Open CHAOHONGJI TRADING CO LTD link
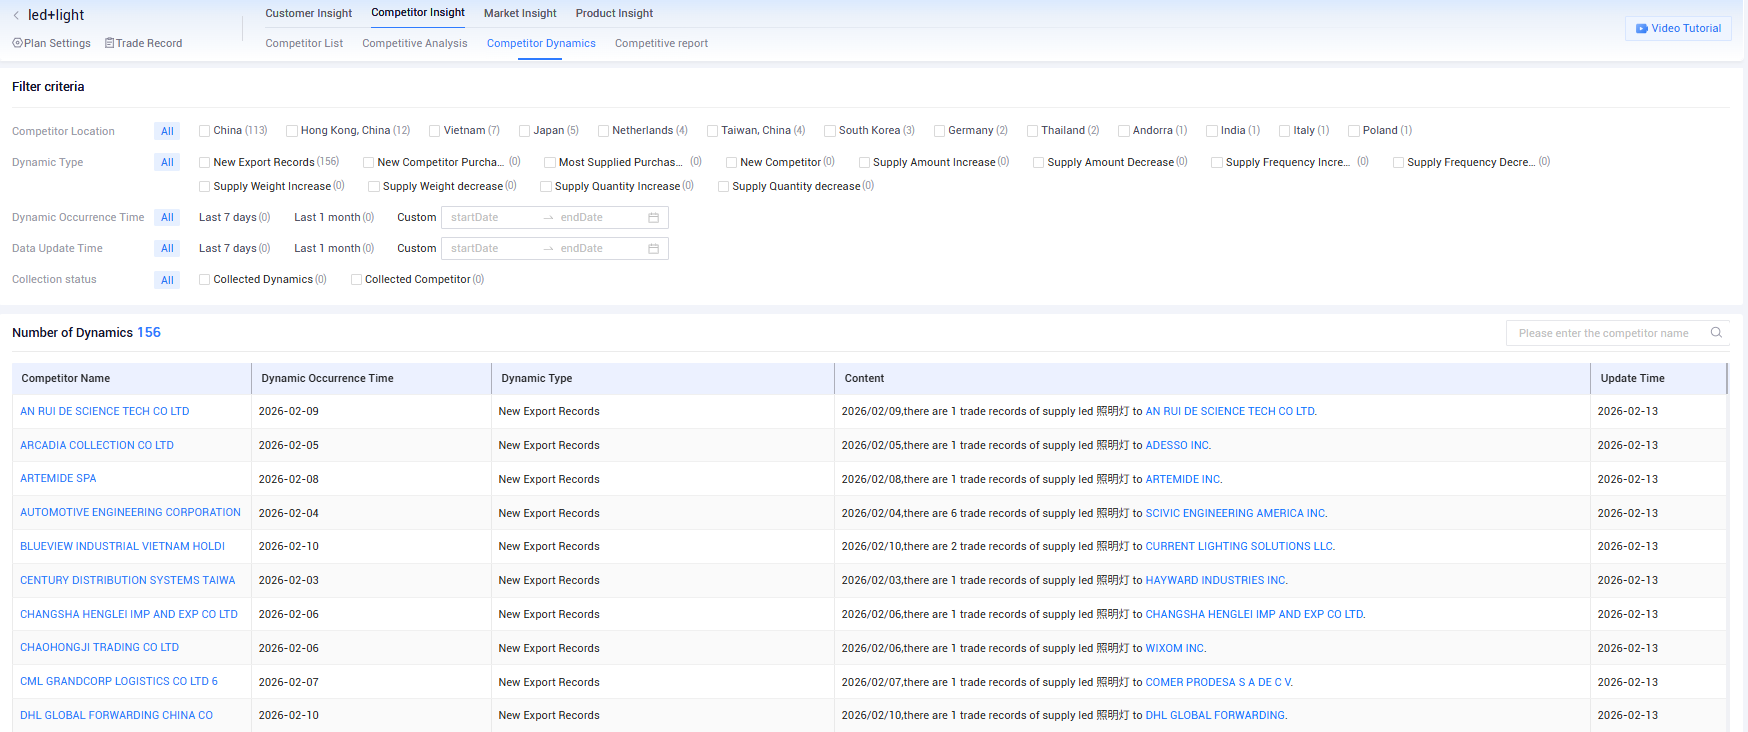The height and width of the screenshot is (732, 1748). [99, 647]
